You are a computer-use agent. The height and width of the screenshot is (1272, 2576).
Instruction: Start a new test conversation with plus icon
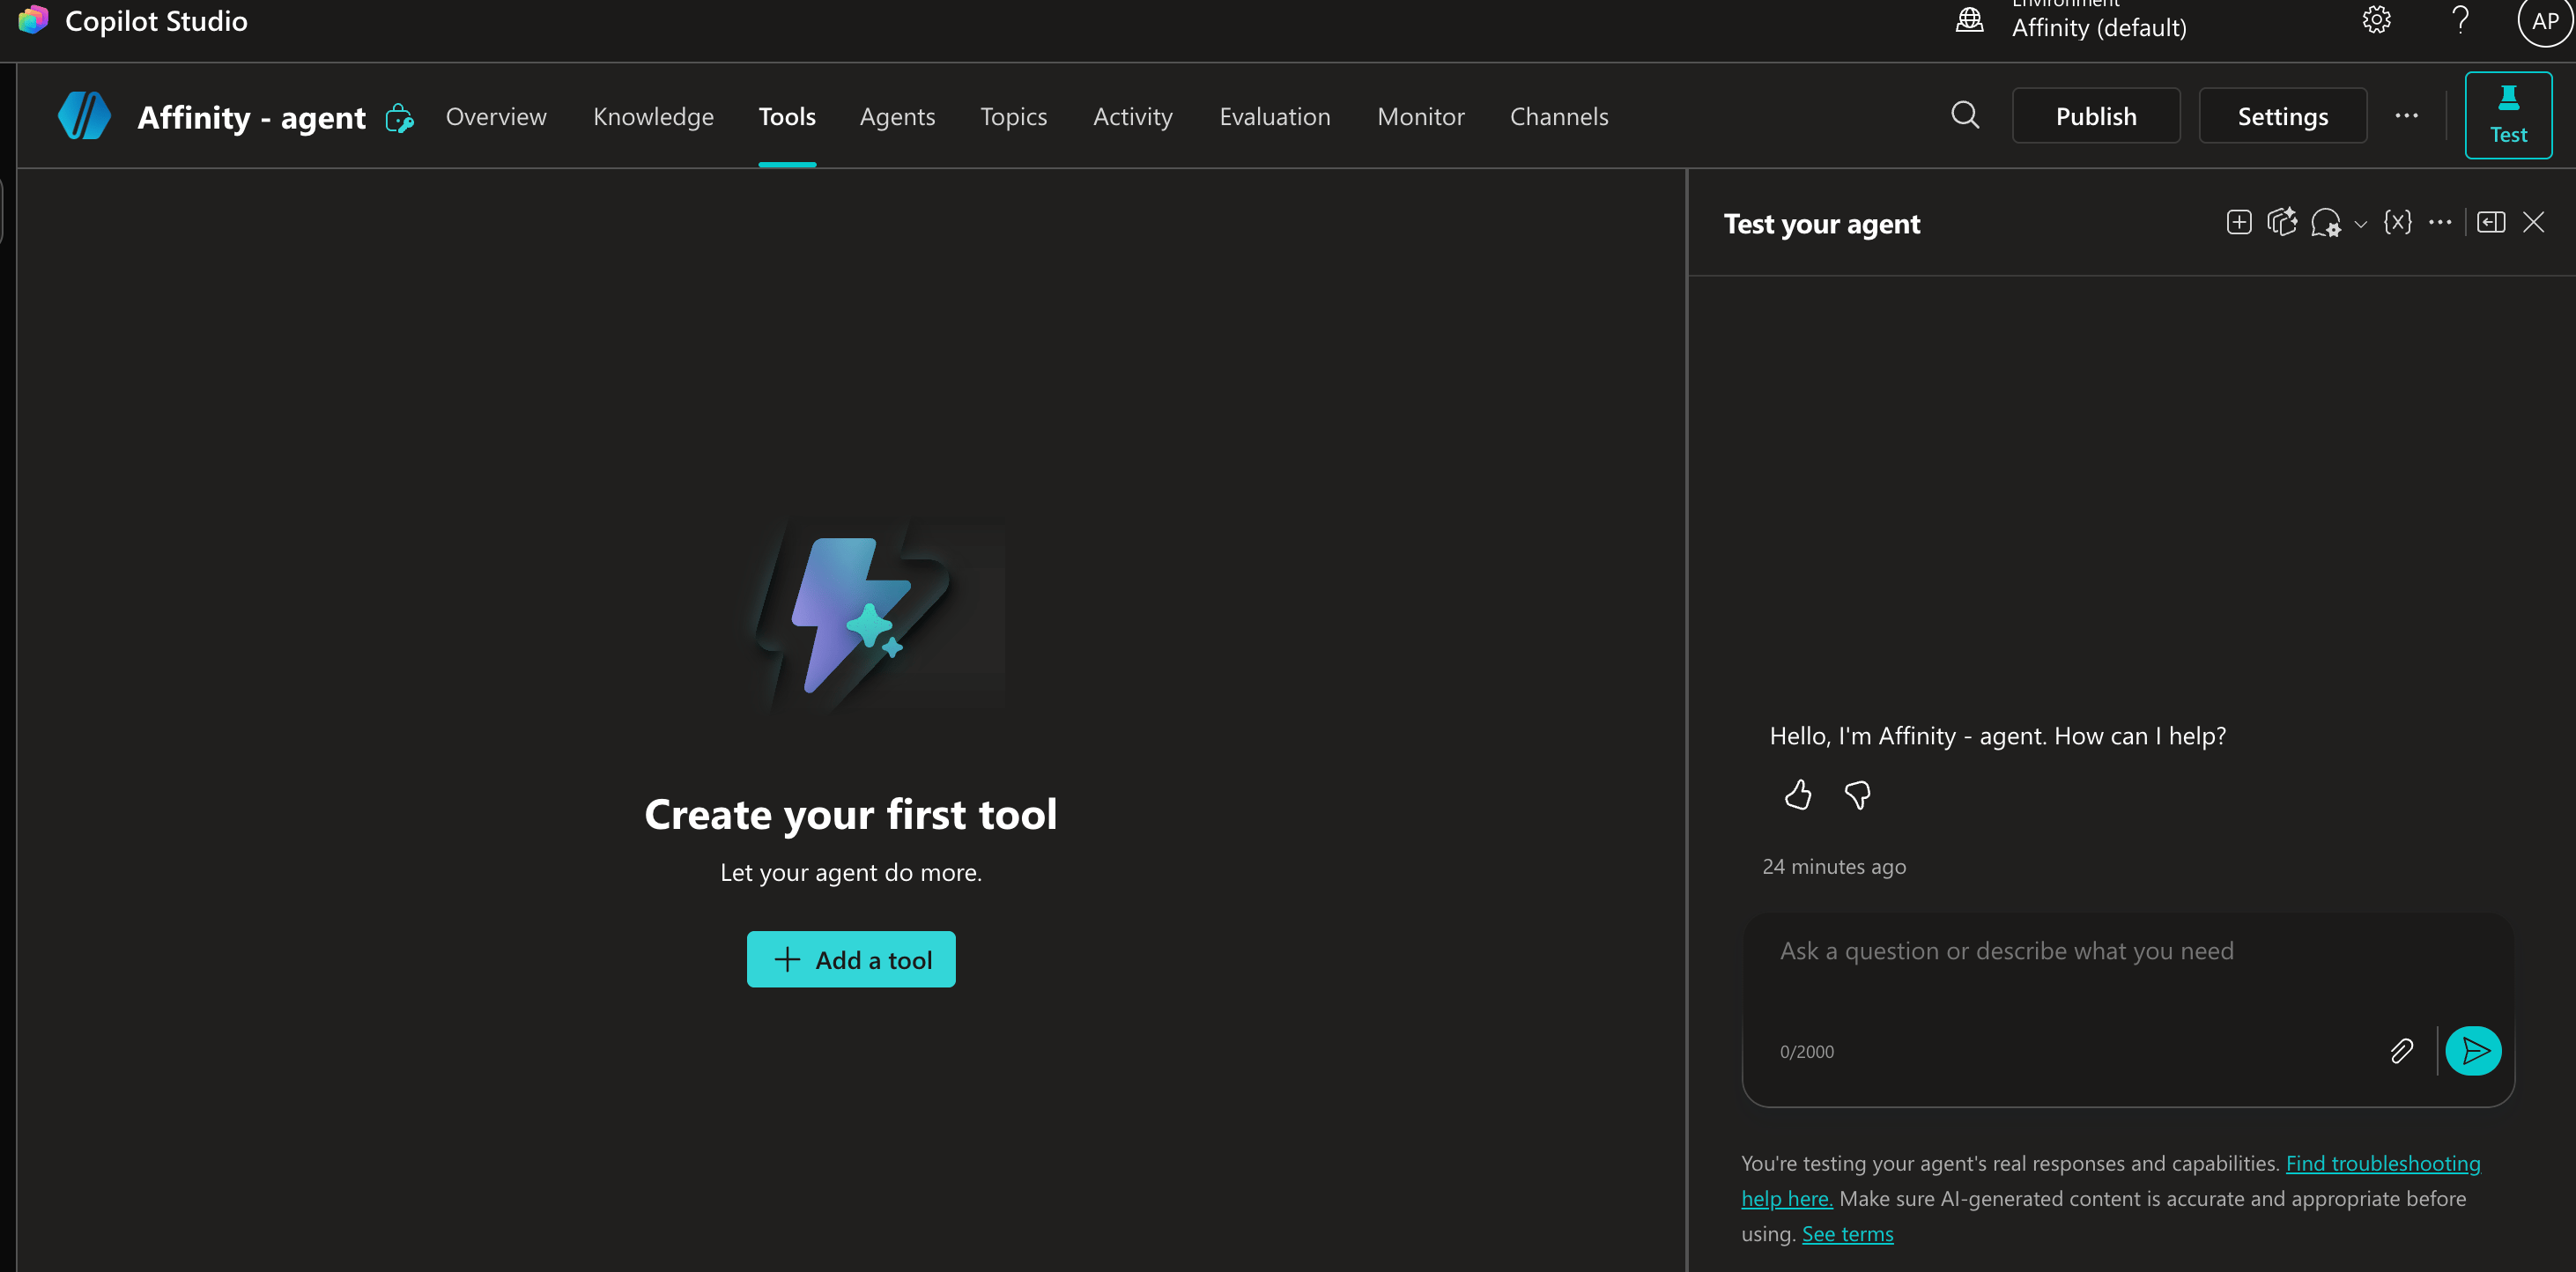2239,222
